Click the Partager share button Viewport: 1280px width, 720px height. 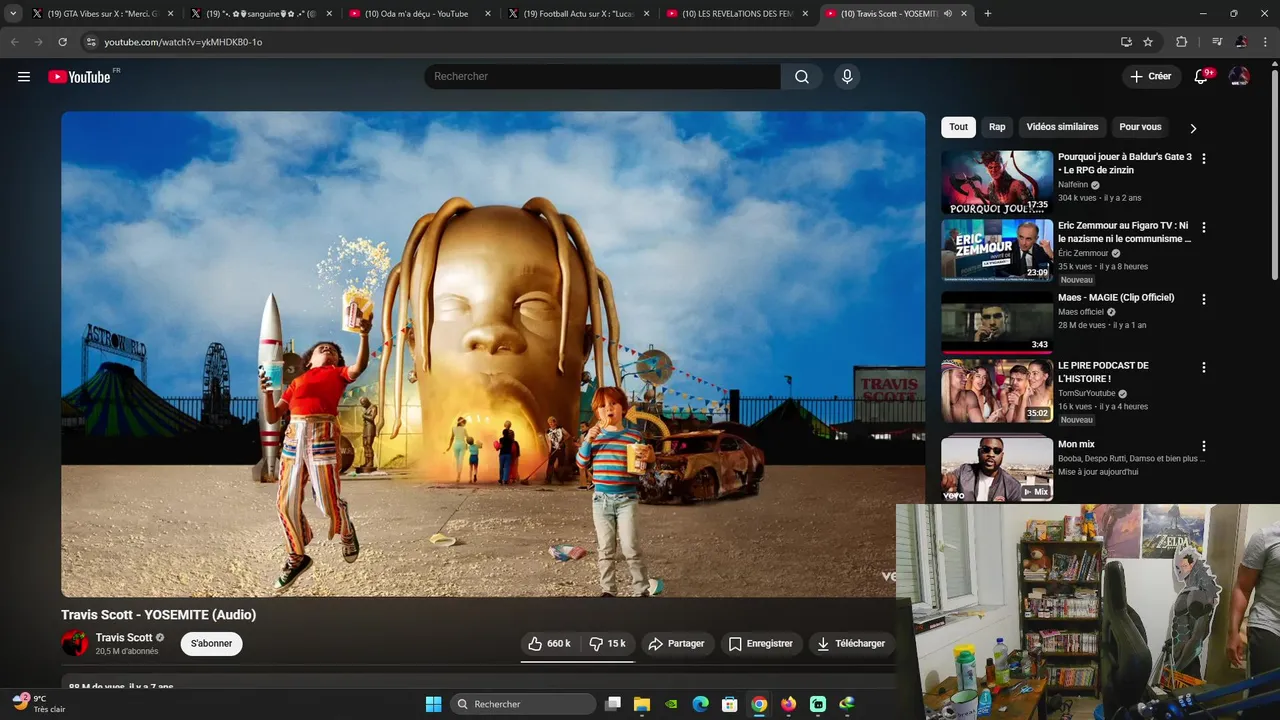[677, 644]
